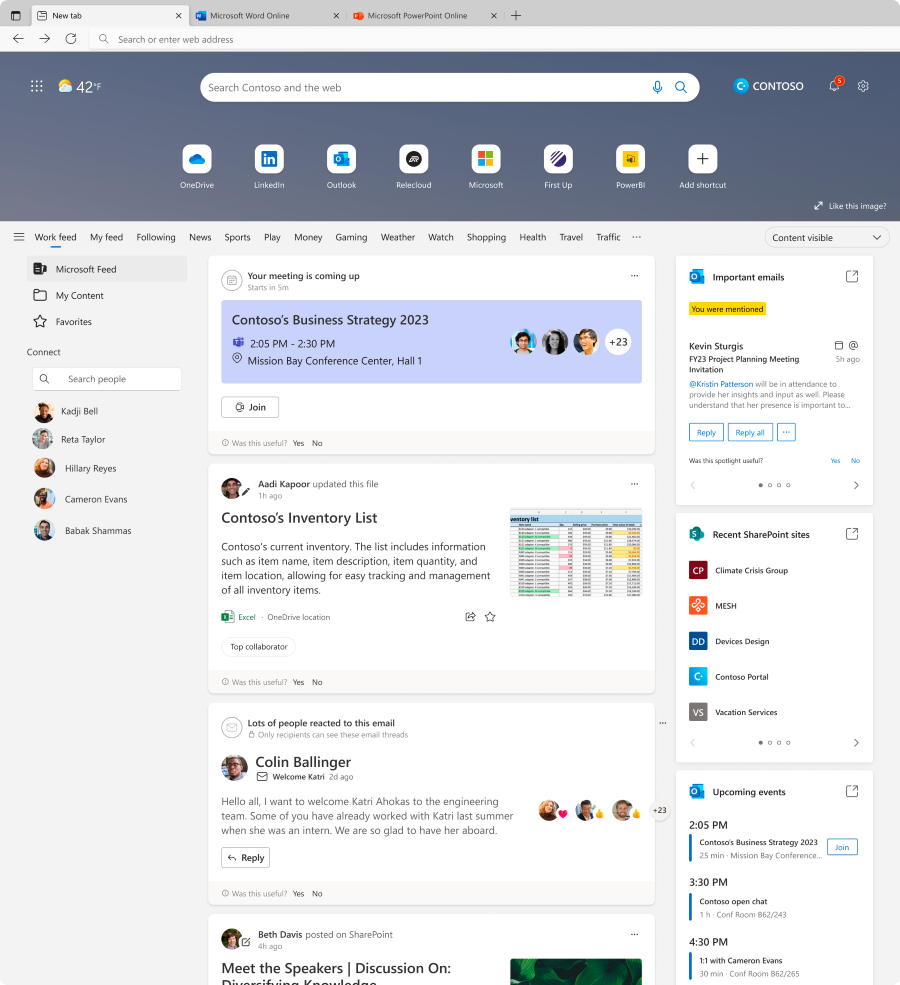Open the Gaming tab

point(351,237)
